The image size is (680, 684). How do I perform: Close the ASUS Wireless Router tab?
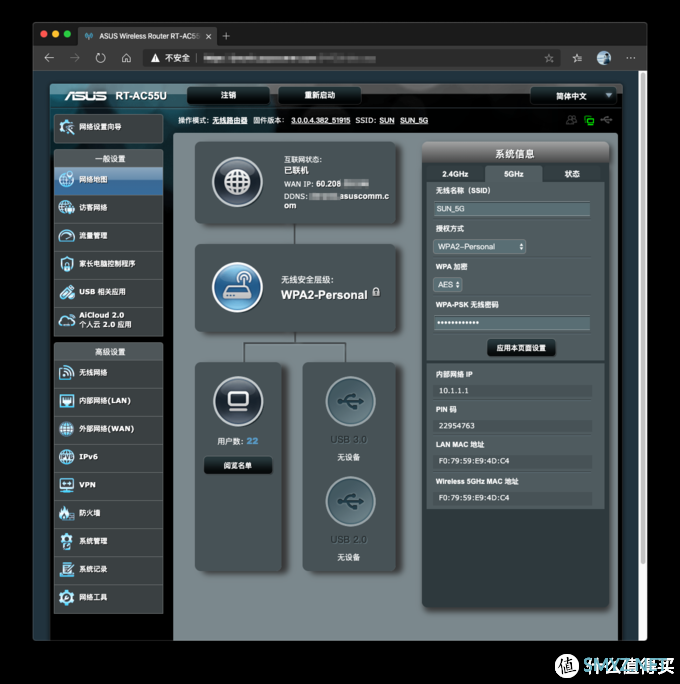click(208, 37)
